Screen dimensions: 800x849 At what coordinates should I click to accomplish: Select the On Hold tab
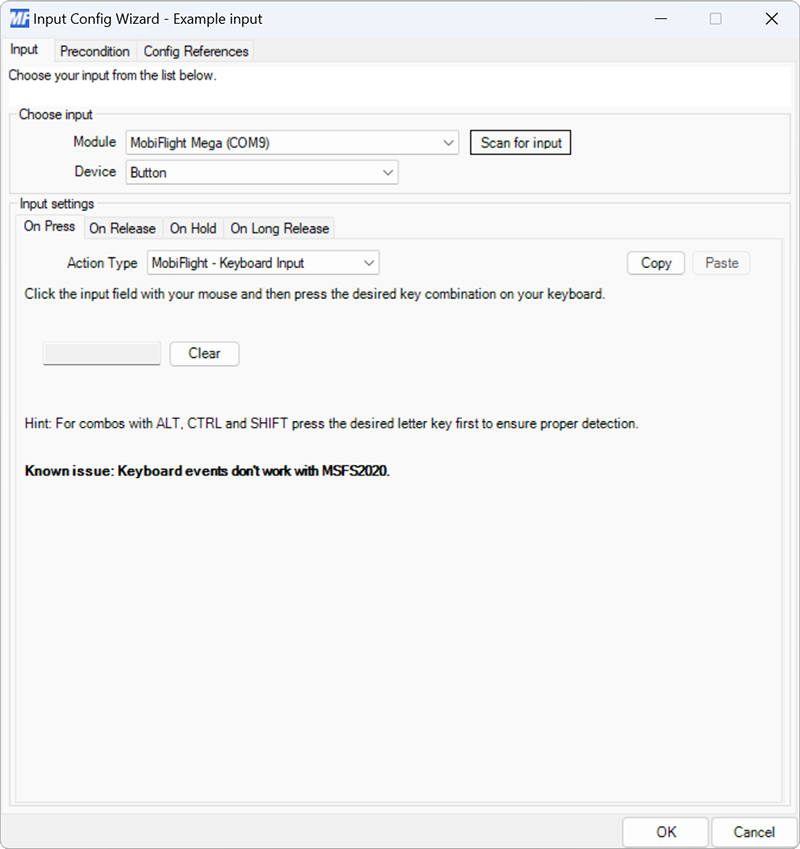tap(192, 228)
